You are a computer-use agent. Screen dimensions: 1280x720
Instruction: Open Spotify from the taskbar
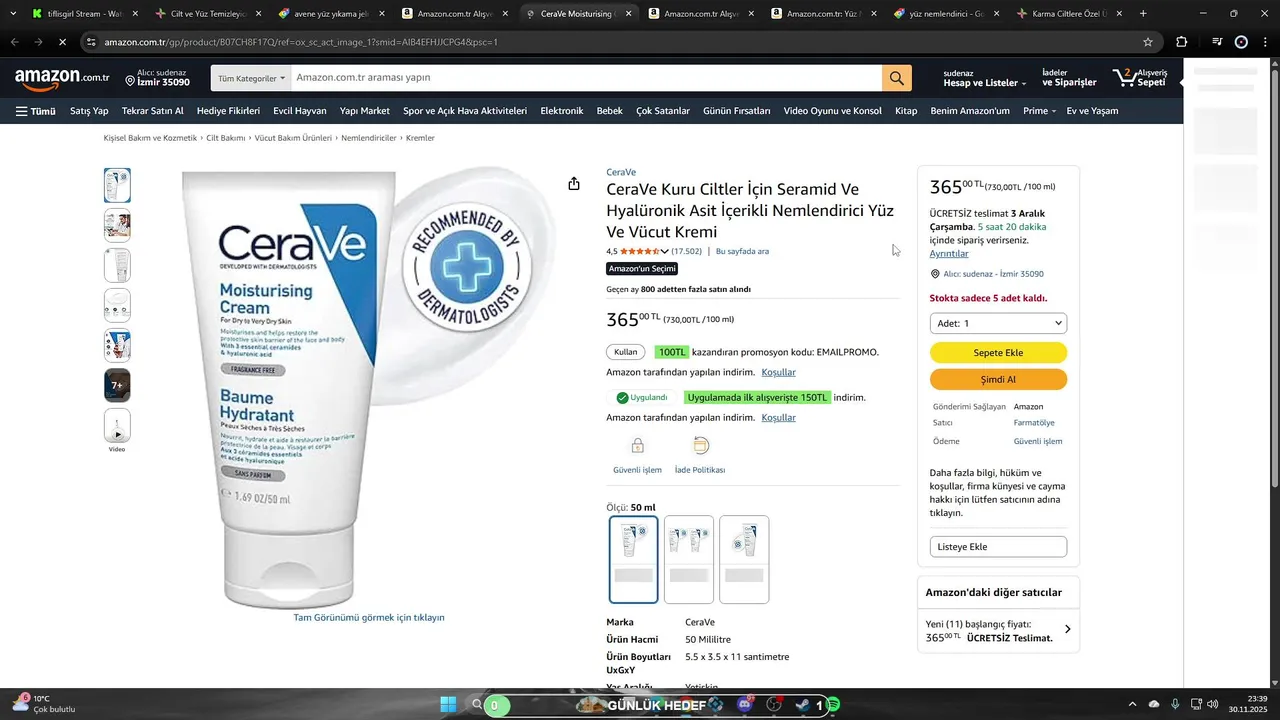click(833, 705)
